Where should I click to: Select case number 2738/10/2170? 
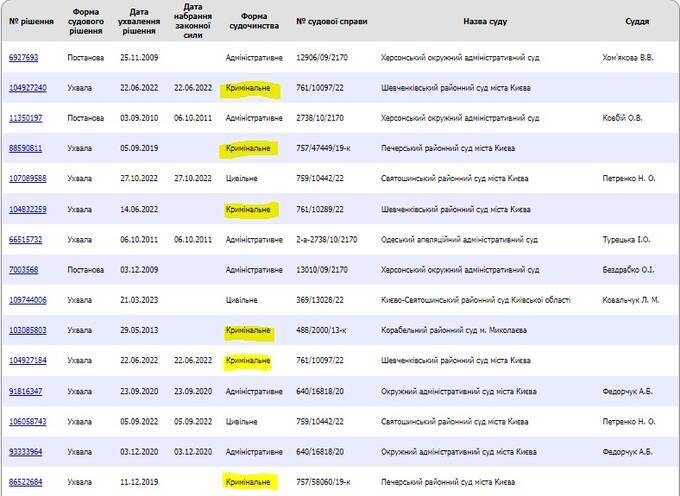pos(320,118)
